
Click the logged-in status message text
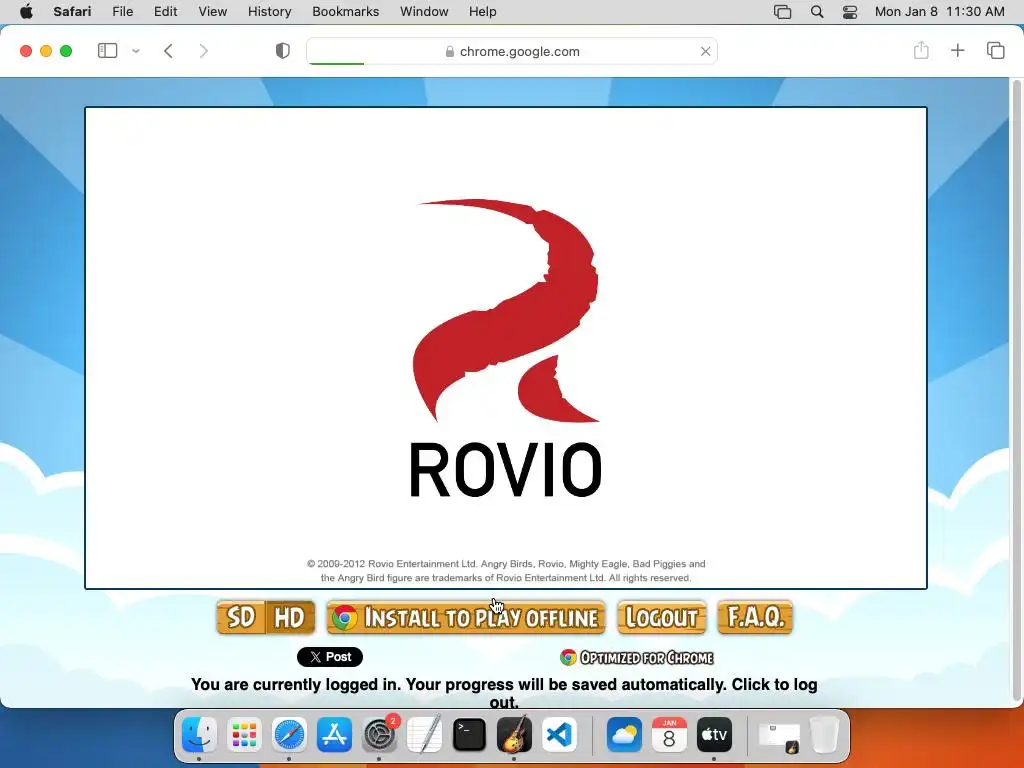click(x=504, y=692)
